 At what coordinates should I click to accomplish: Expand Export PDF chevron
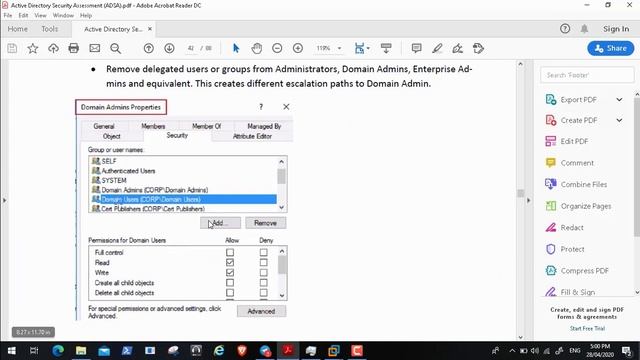click(619, 100)
